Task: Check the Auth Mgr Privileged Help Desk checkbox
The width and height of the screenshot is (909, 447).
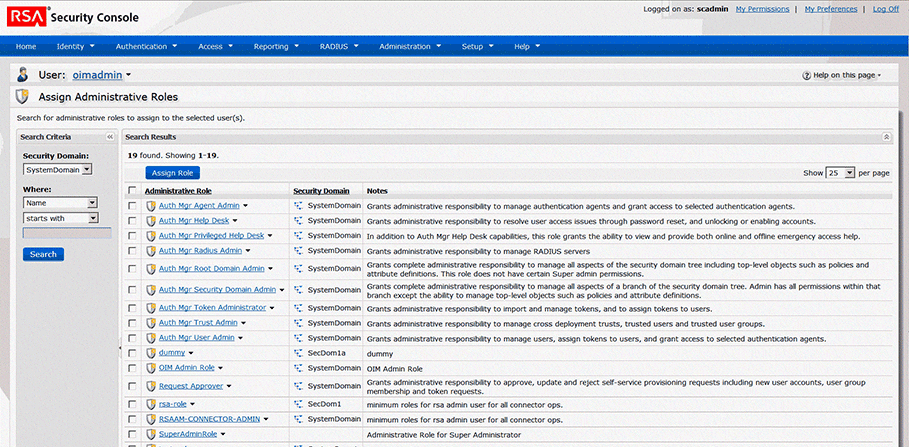Action: (133, 236)
